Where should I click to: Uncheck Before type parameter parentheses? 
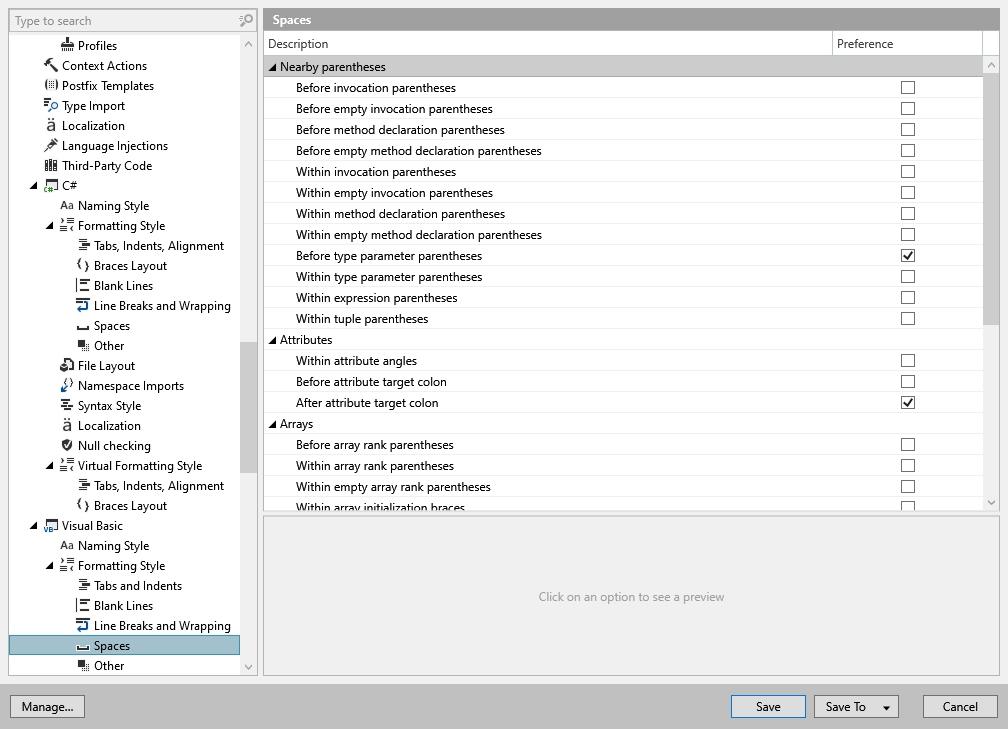tap(907, 255)
